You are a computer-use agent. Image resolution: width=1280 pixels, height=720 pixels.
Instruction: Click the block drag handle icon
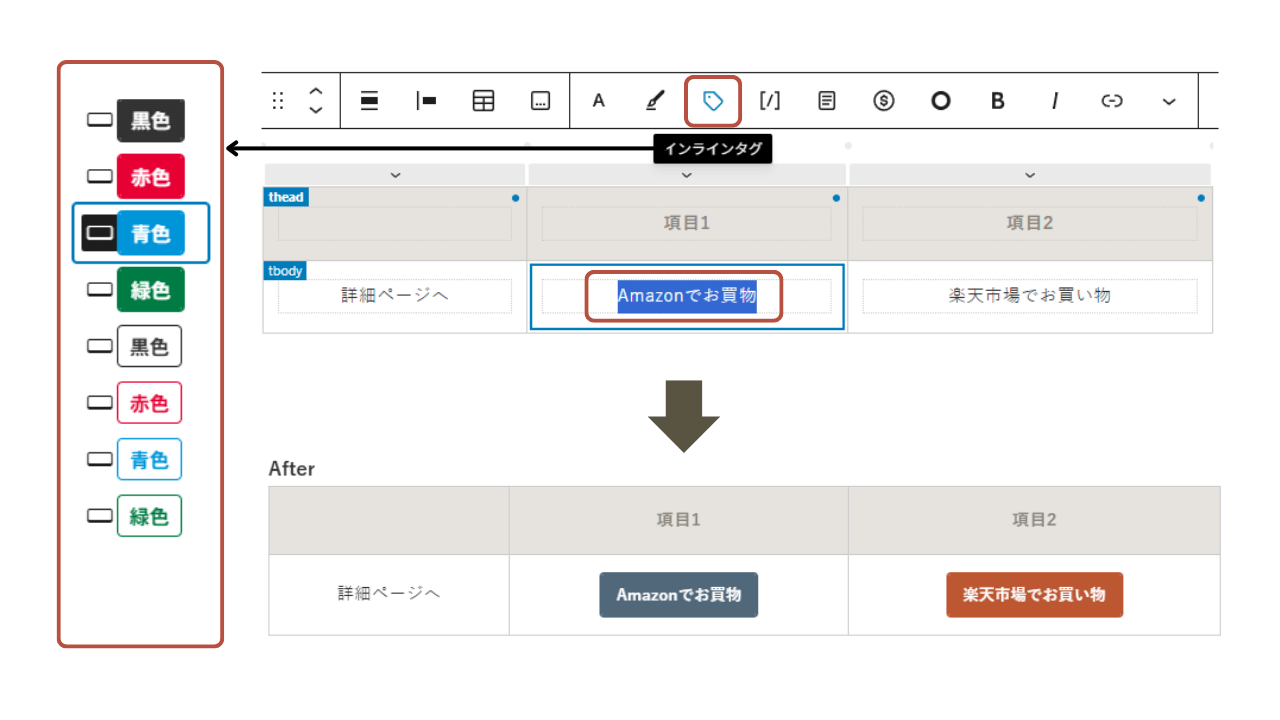coord(278,101)
